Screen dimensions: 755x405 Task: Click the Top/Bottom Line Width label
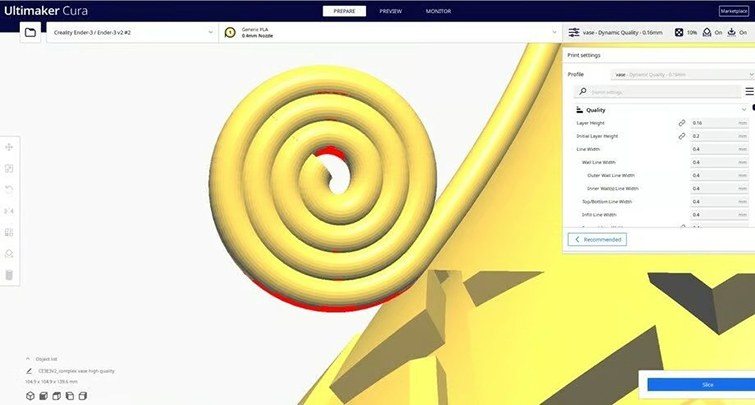(607, 201)
